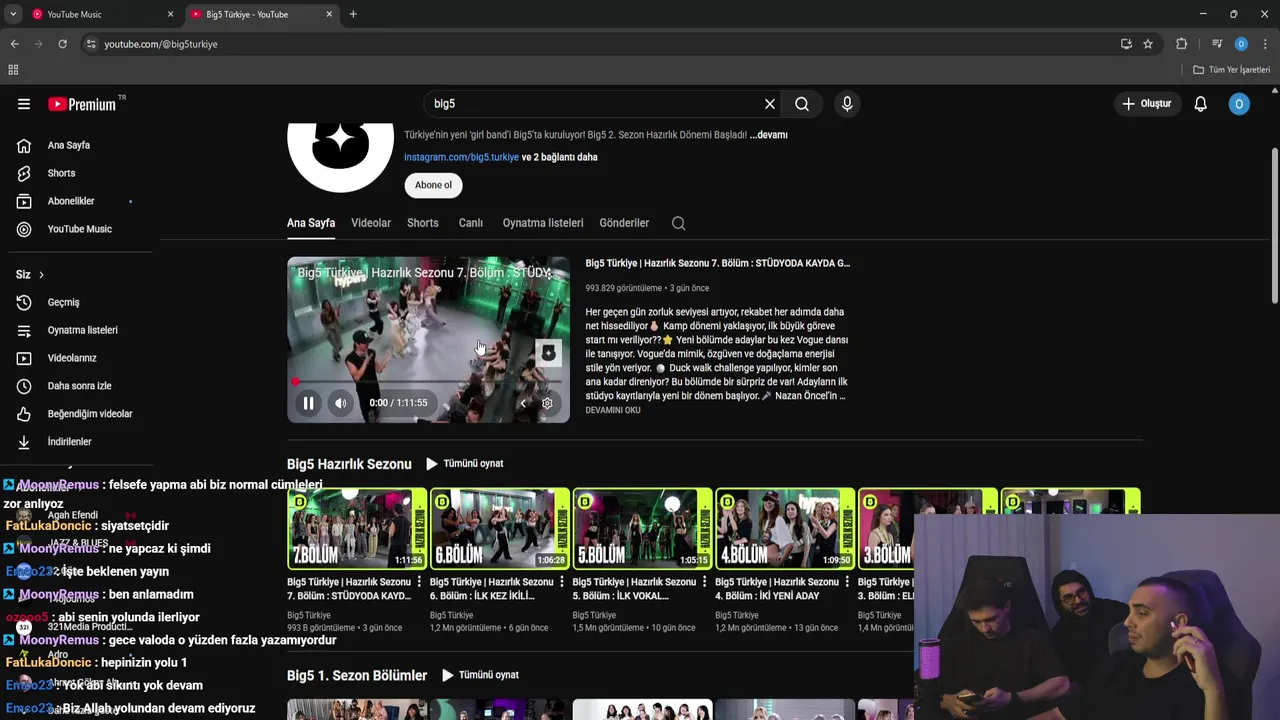
Task: Switch to the YouTube Music browser tab
Action: pyautogui.click(x=100, y=14)
